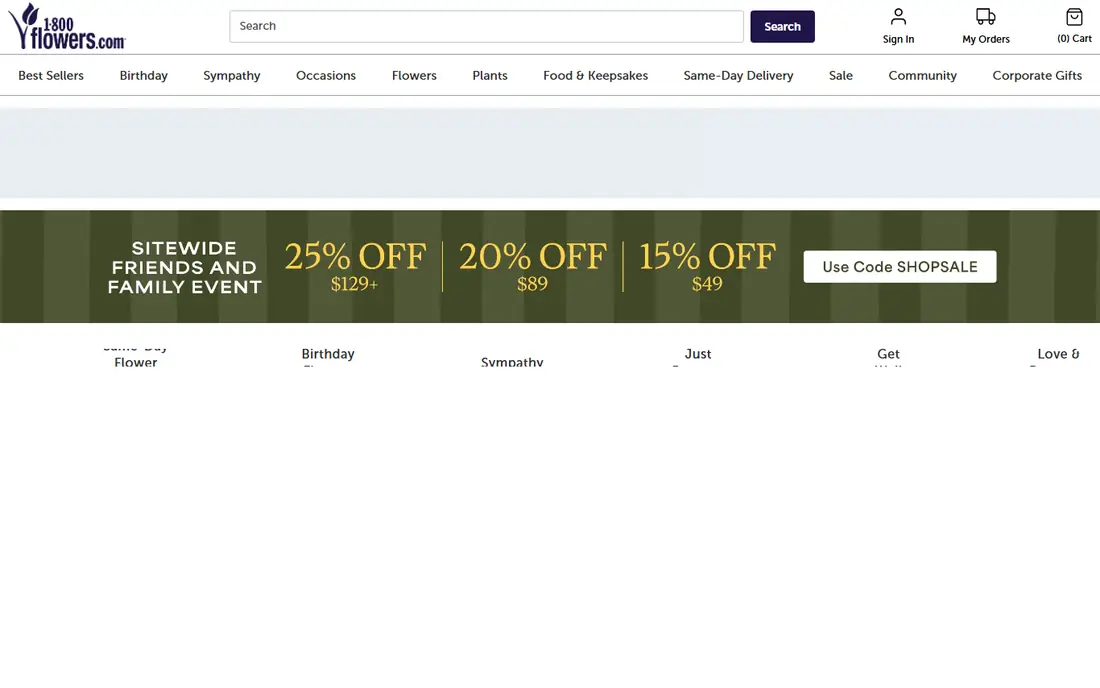
Task: Click Sitewide Friends and Family Event text
Action: [x=185, y=267]
